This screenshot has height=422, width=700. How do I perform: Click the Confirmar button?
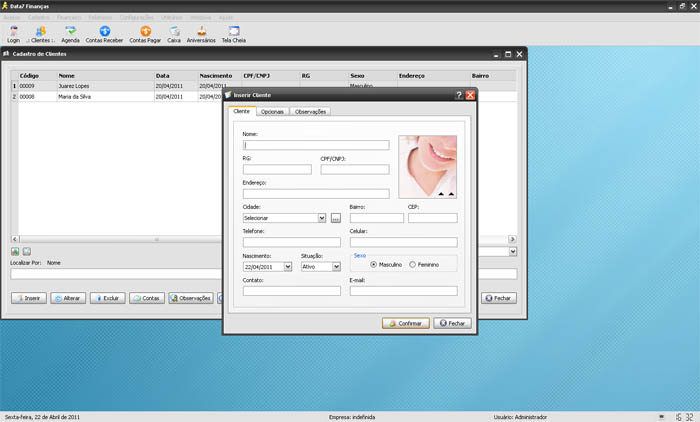pos(405,323)
